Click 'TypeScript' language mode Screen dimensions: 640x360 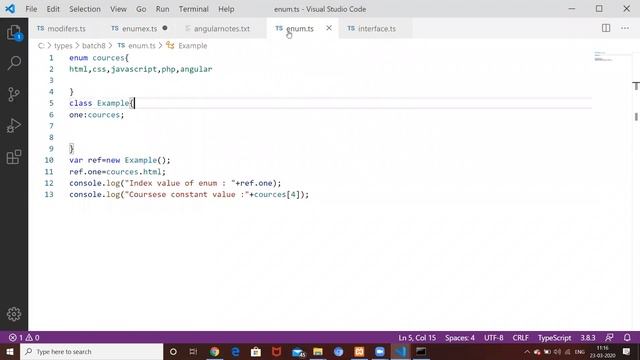click(x=554, y=338)
